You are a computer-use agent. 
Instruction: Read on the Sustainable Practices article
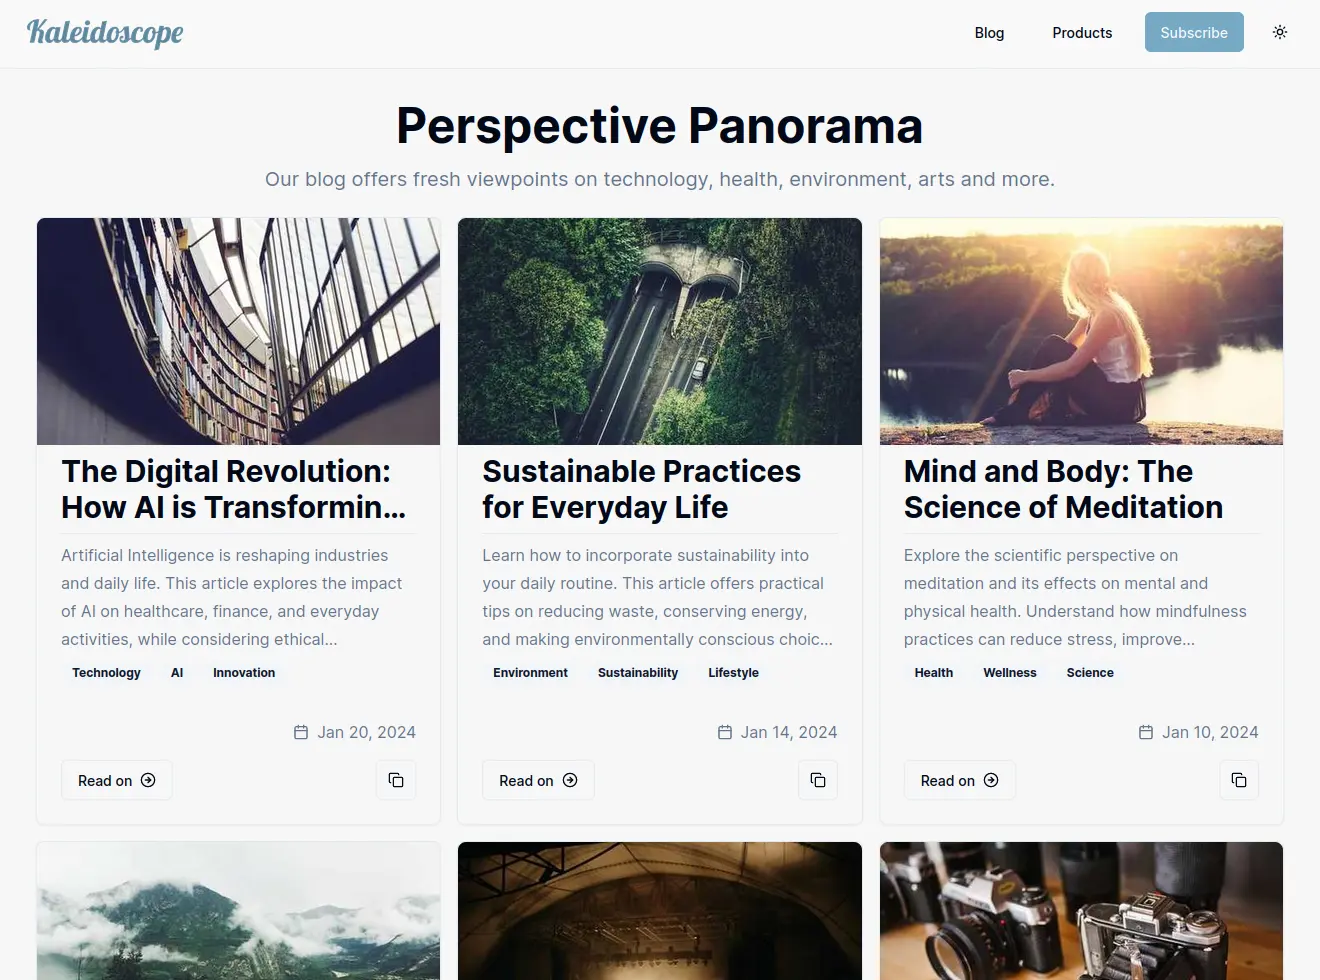click(538, 780)
